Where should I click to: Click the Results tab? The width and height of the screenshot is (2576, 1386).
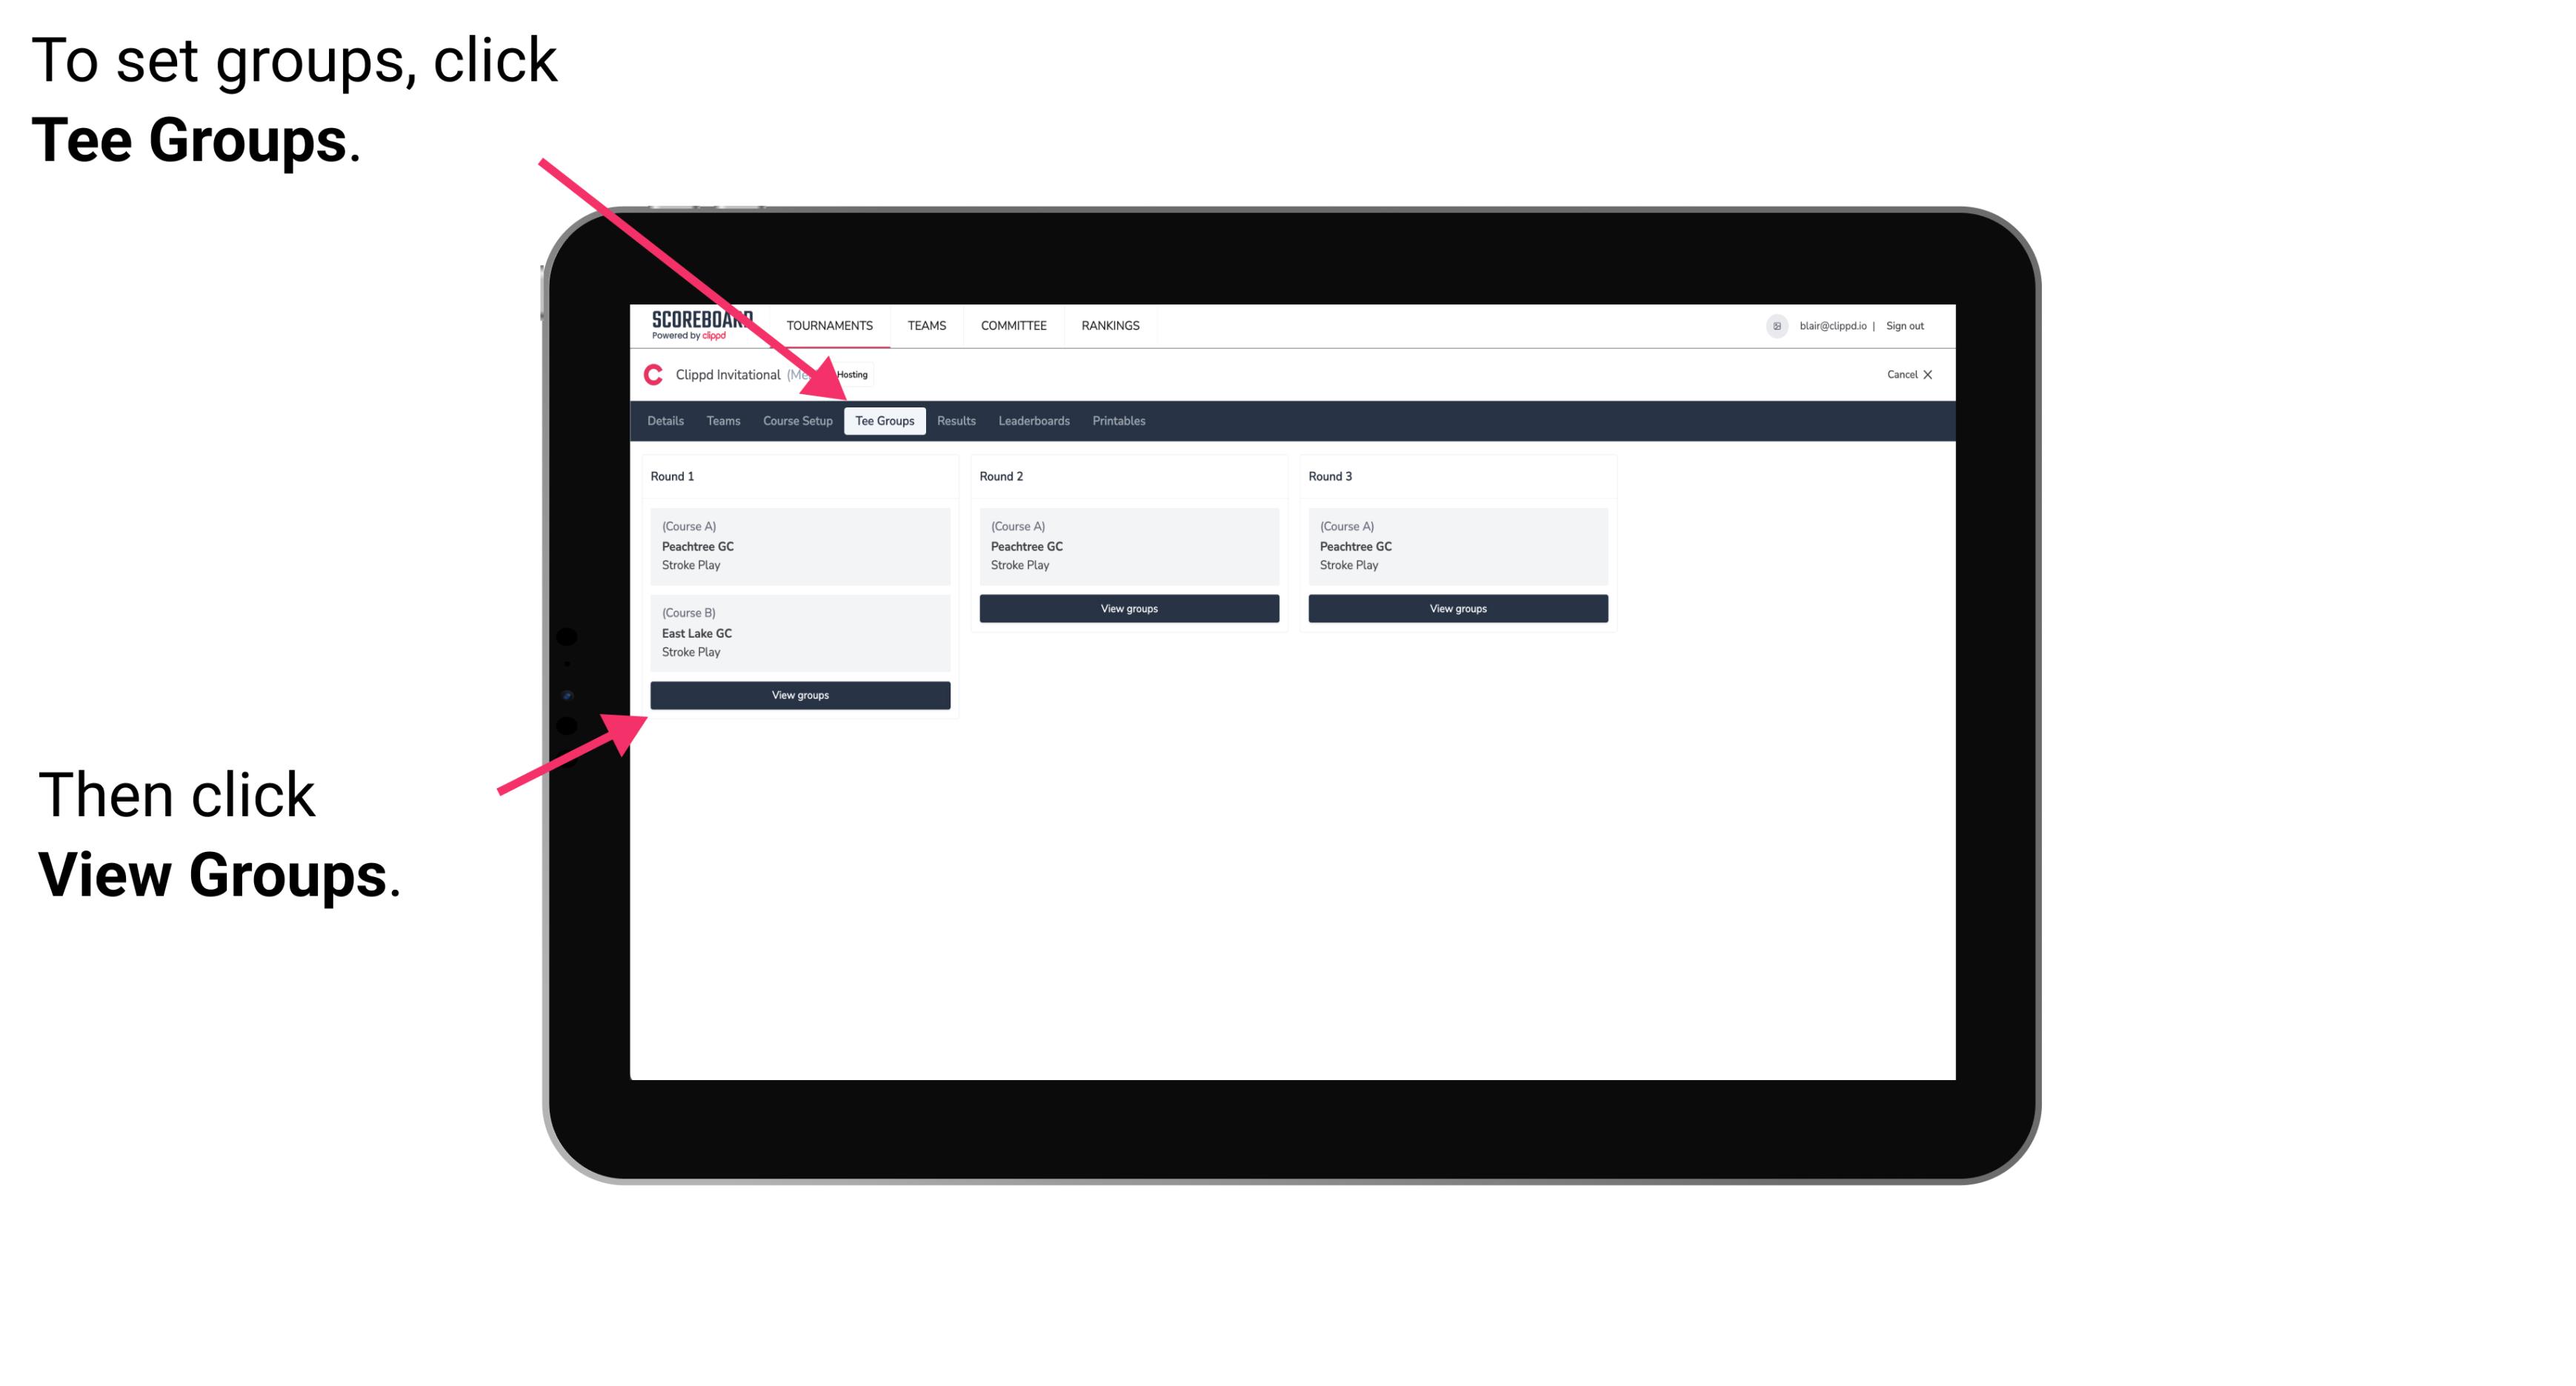click(x=953, y=420)
